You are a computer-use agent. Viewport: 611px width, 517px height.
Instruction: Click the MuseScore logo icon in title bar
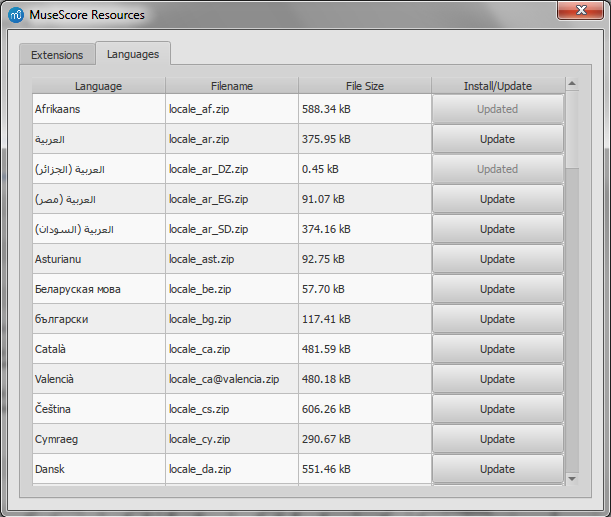tap(16, 15)
